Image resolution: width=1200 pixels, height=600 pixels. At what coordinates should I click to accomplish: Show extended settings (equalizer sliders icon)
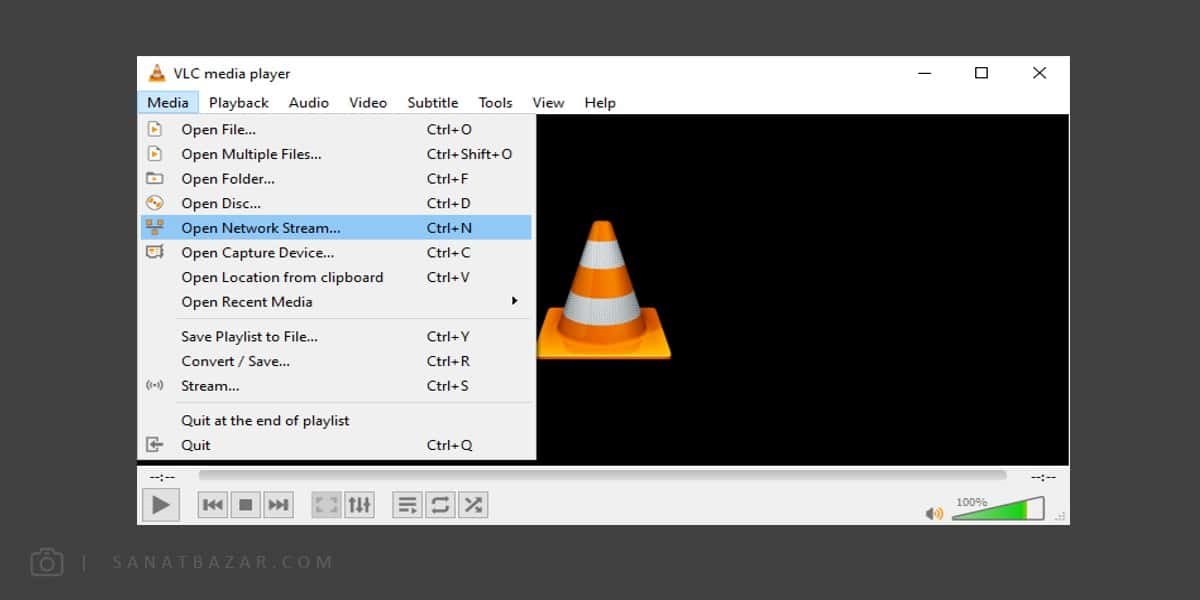tap(359, 505)
